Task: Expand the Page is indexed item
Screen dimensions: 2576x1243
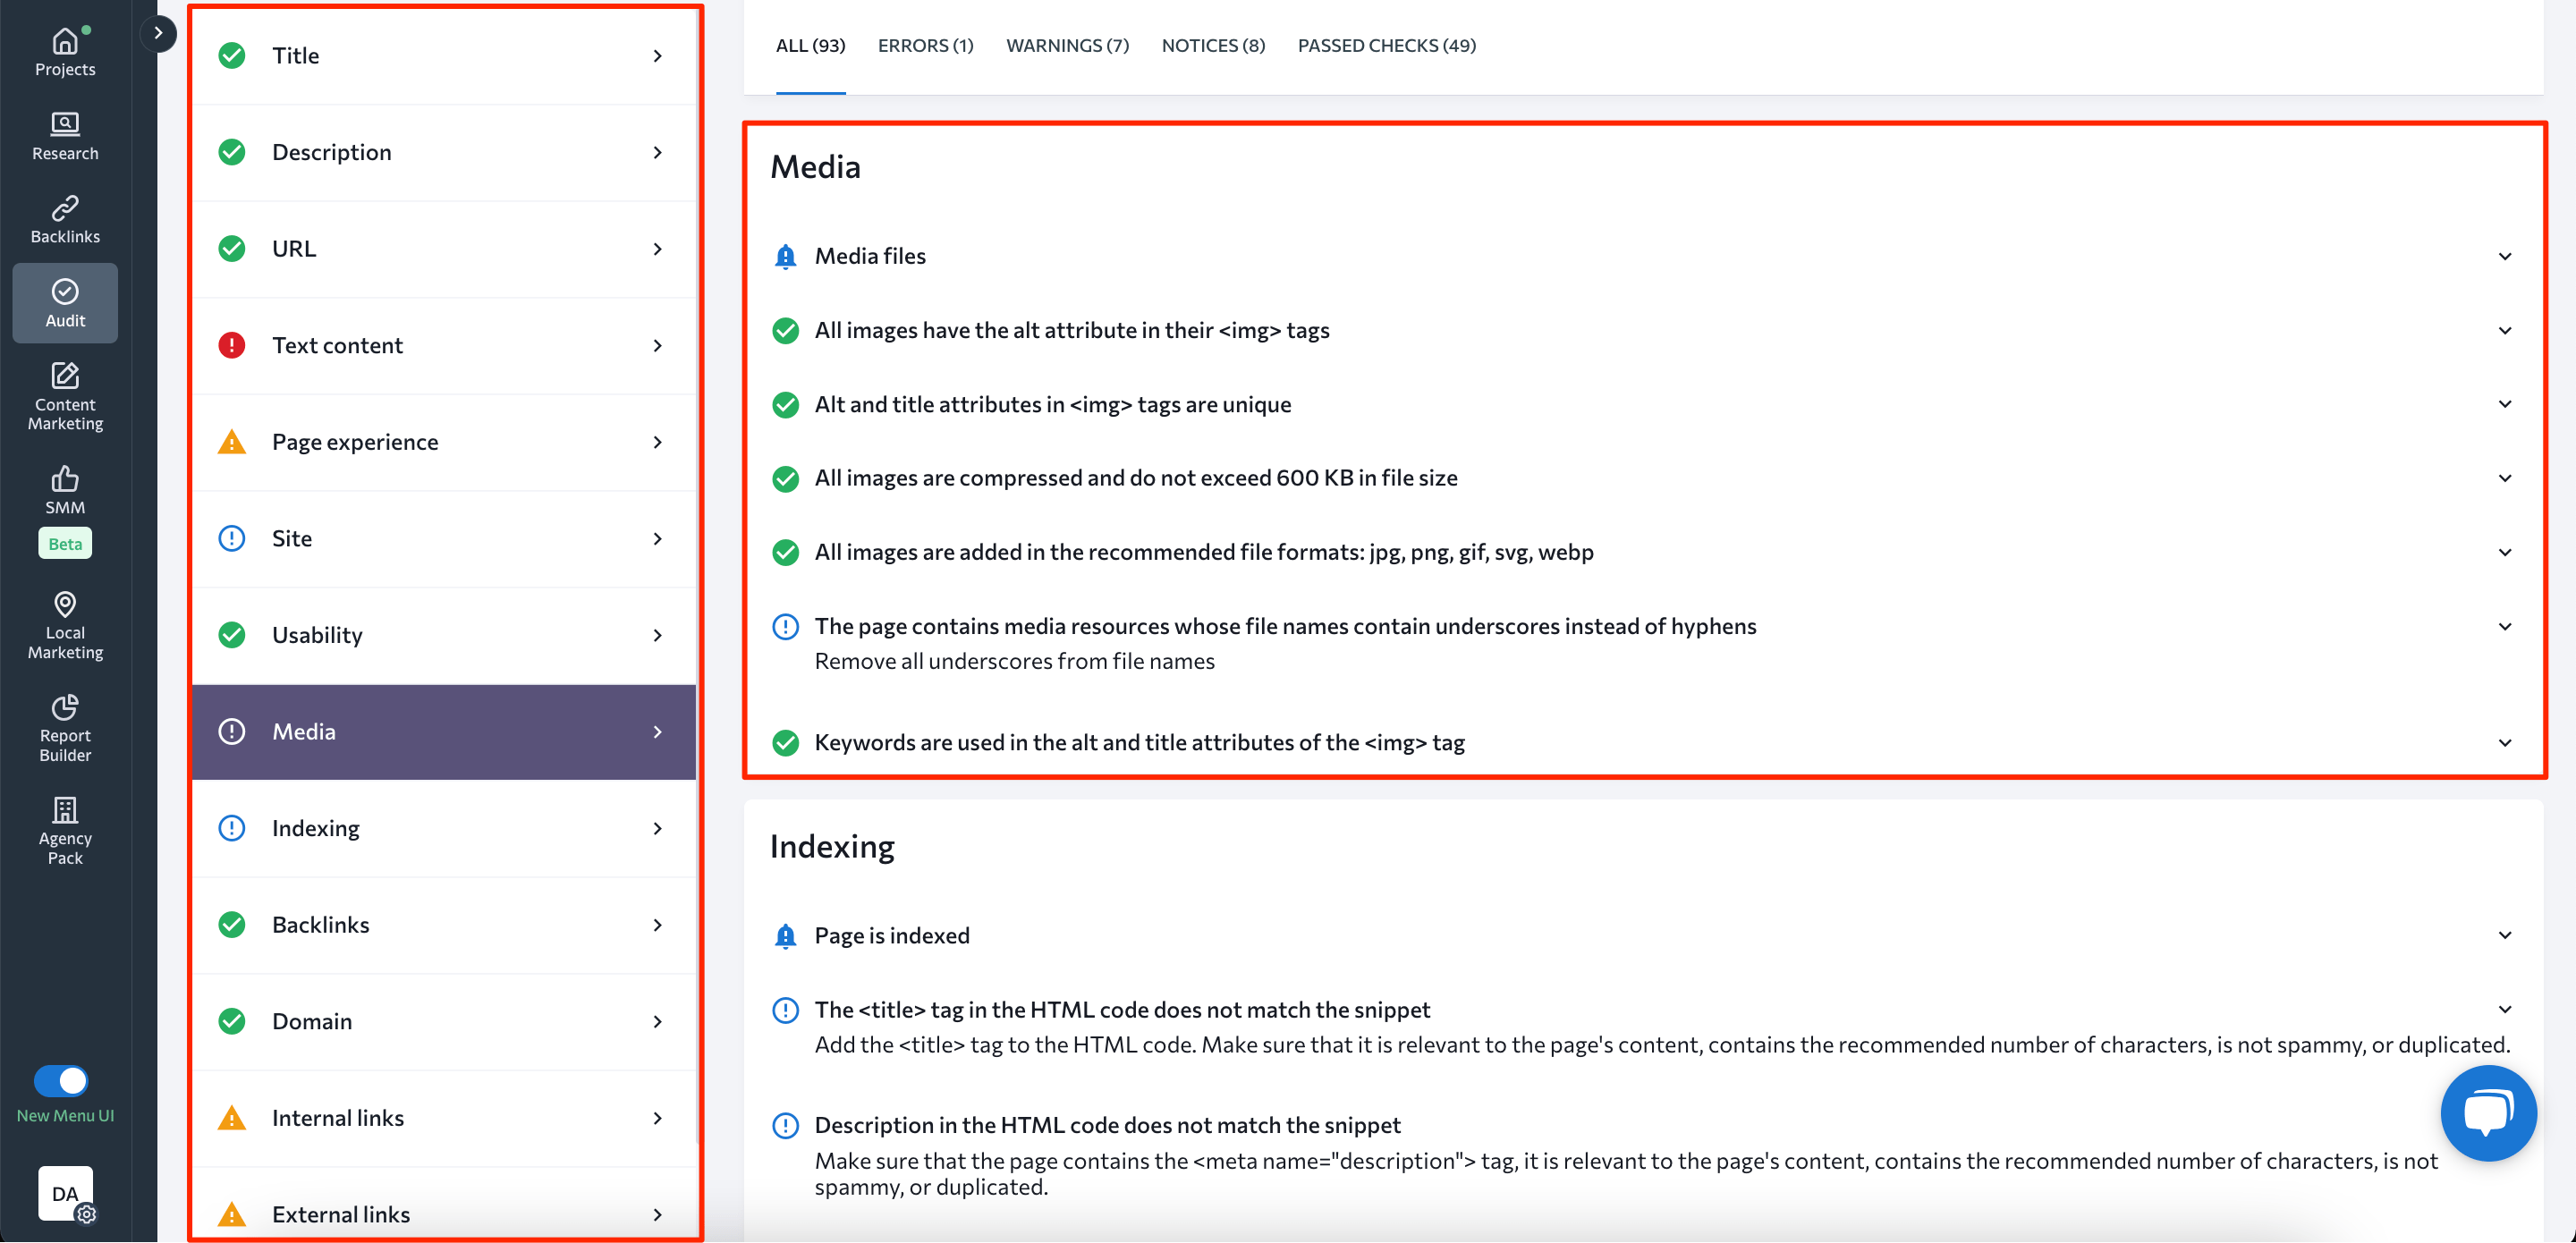Action: pos(2505,936)
